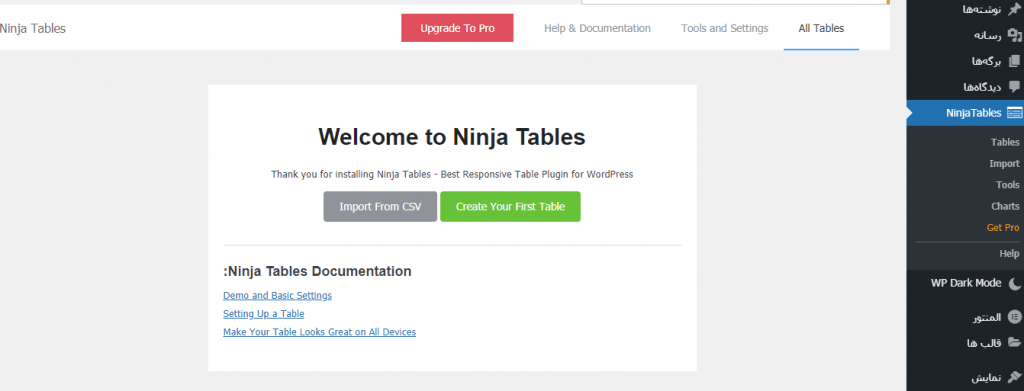Click the Ninja Tables header title
Image resolution: width=1024 pixels, height=391 pixels.
tap(33, 29)
